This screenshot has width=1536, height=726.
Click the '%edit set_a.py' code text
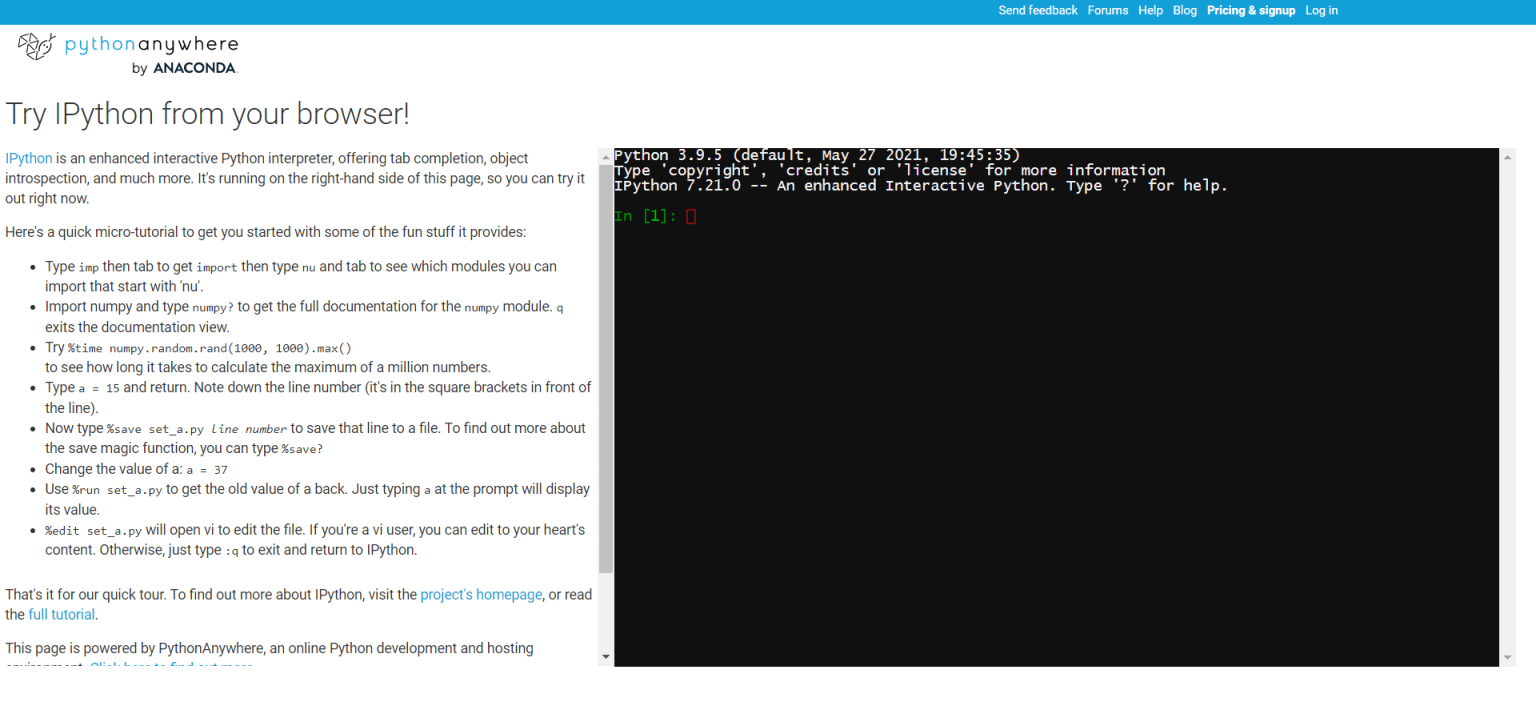93,531
